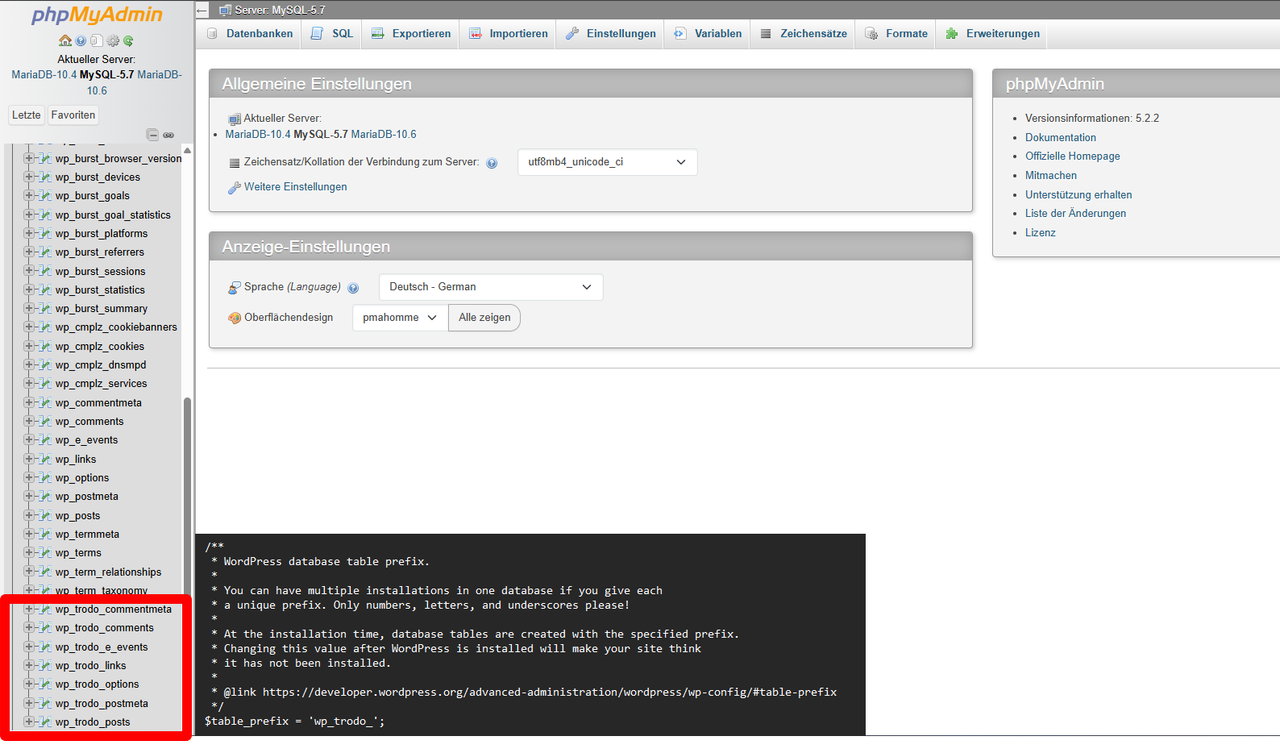The width and height of the screenshot is (1280, 741).
Task: Select the wp_cmplz_cookiebanners table
Action: (116, 327)
